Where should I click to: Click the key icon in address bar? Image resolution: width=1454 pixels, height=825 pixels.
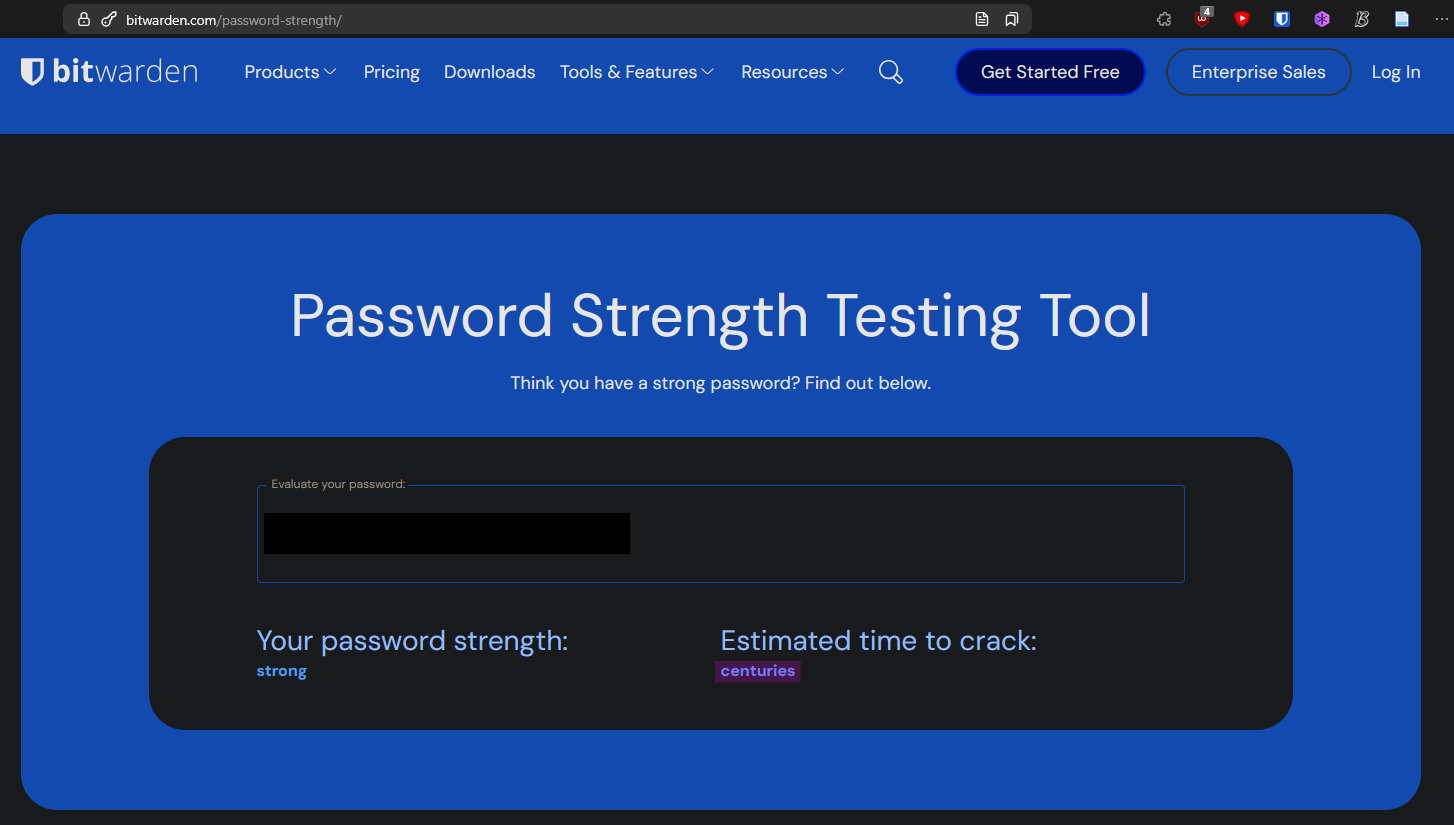(109, 19)
